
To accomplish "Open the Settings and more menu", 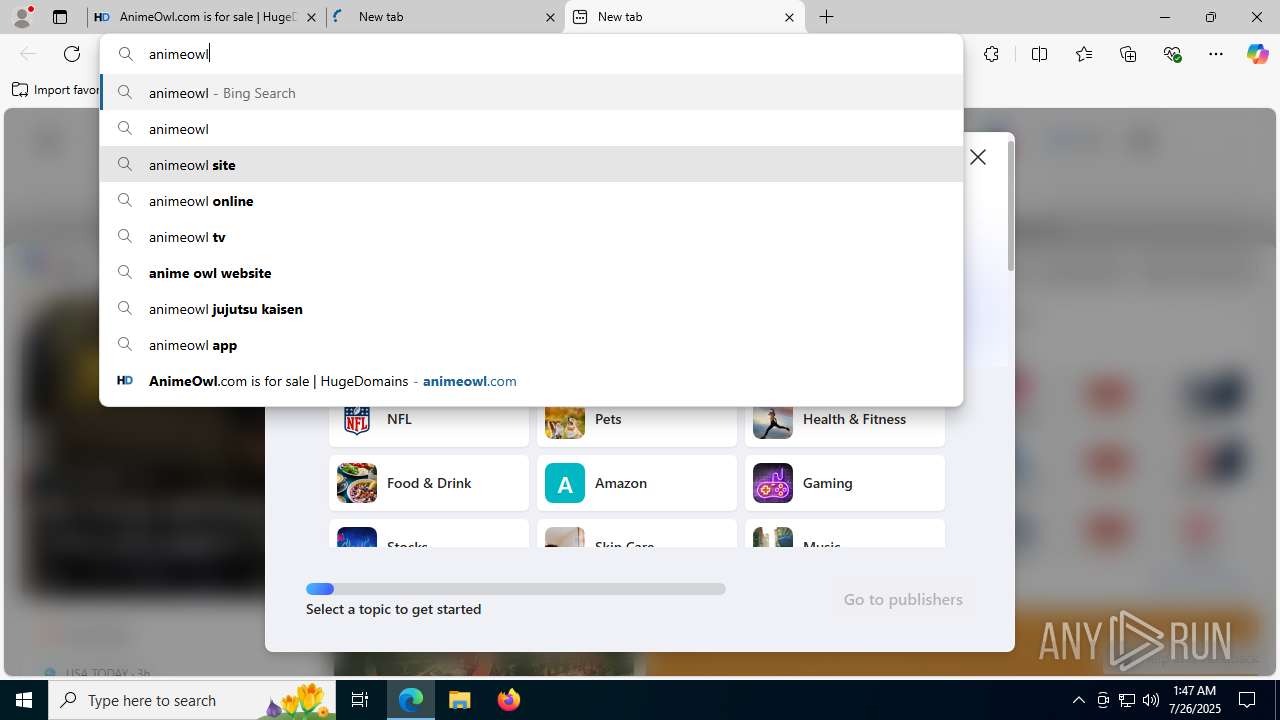I will [x=1216, y=54].
